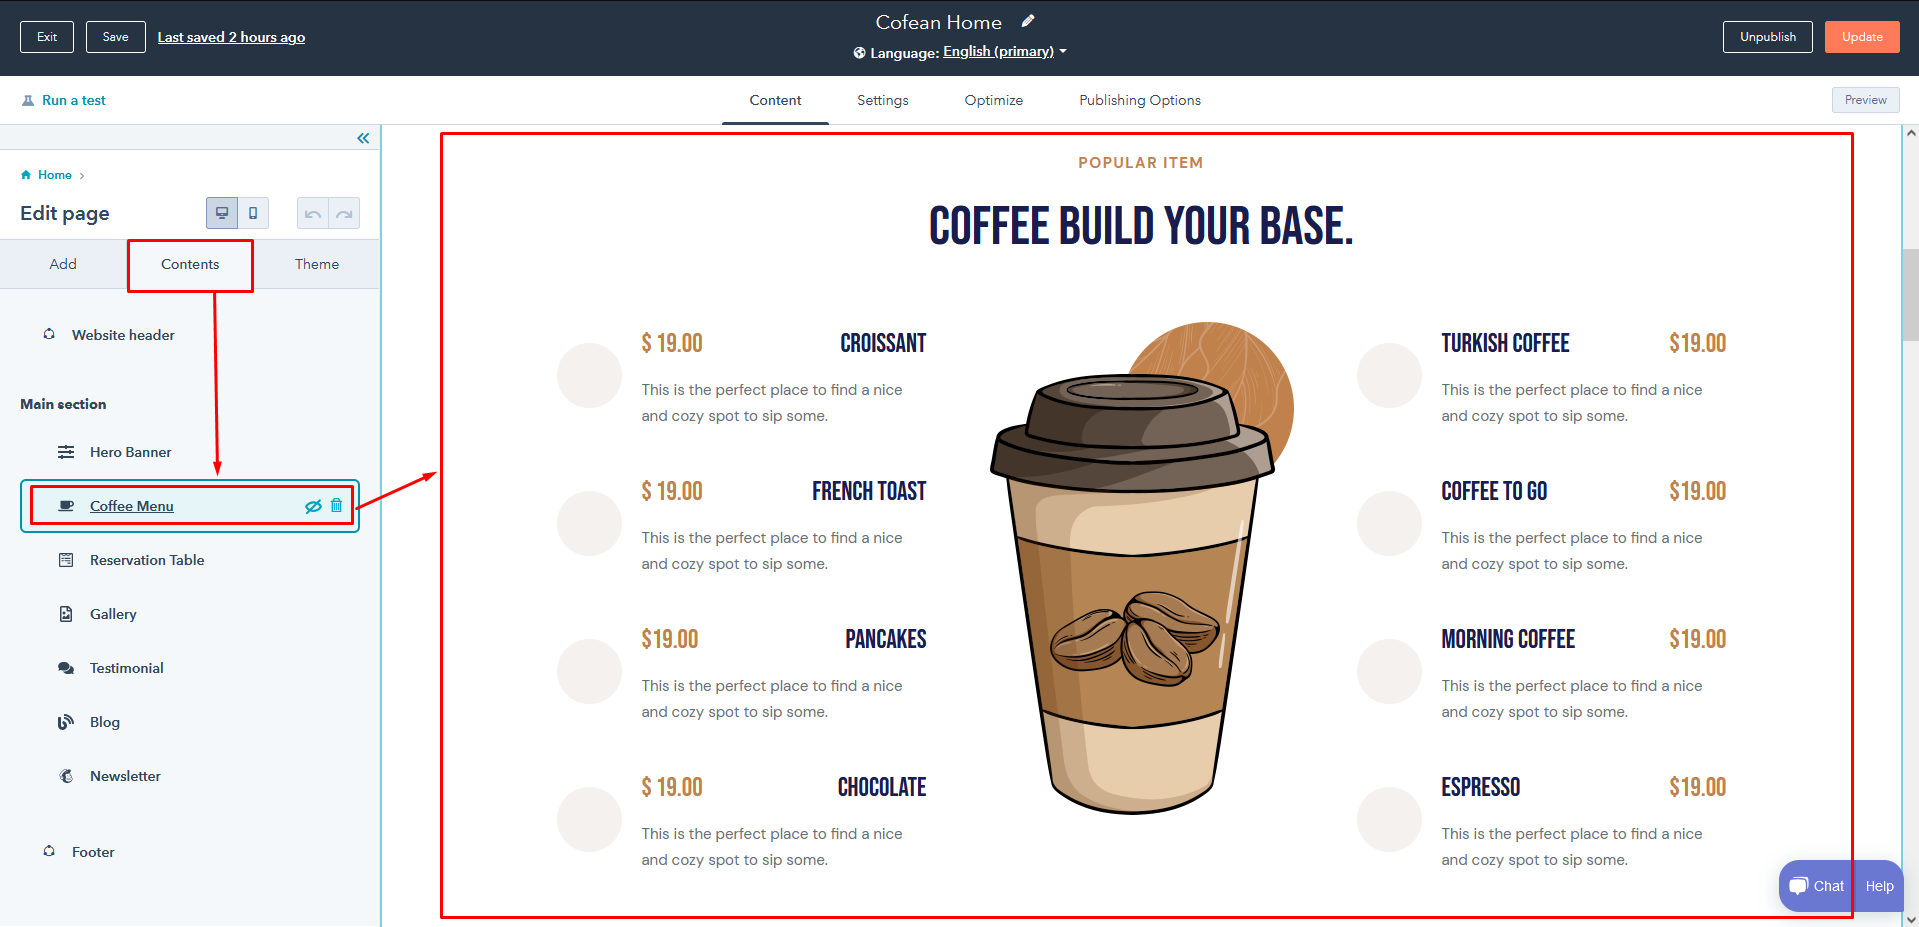Screen dimensions: 1919x927
Task: Click the Run a test link
Action: tap(73, 100)
